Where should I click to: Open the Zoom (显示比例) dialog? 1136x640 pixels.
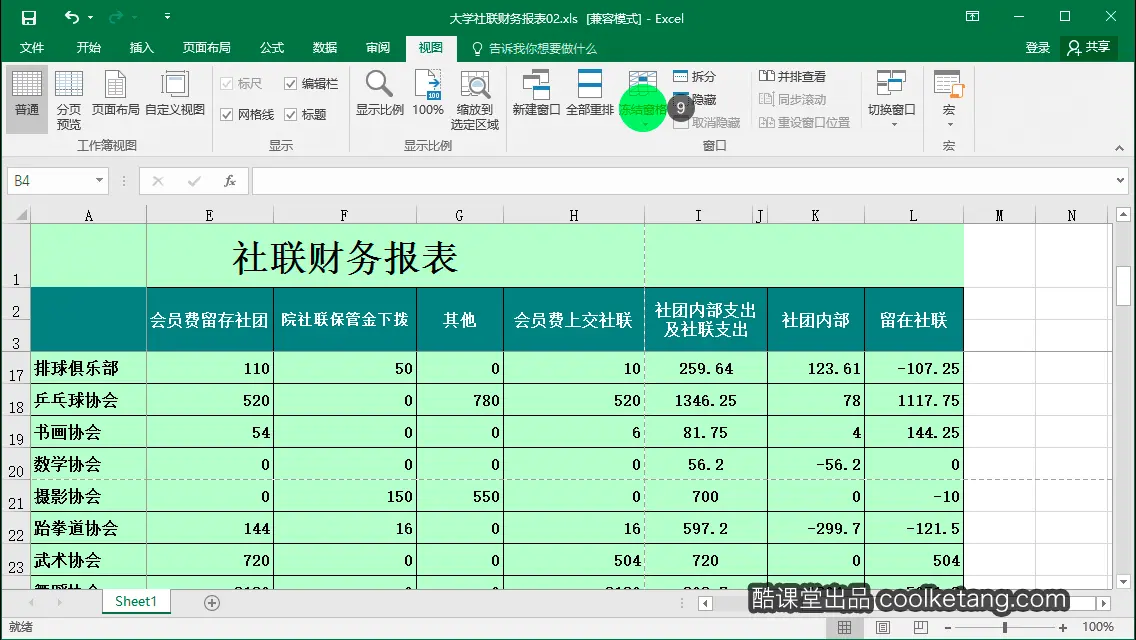380,93
